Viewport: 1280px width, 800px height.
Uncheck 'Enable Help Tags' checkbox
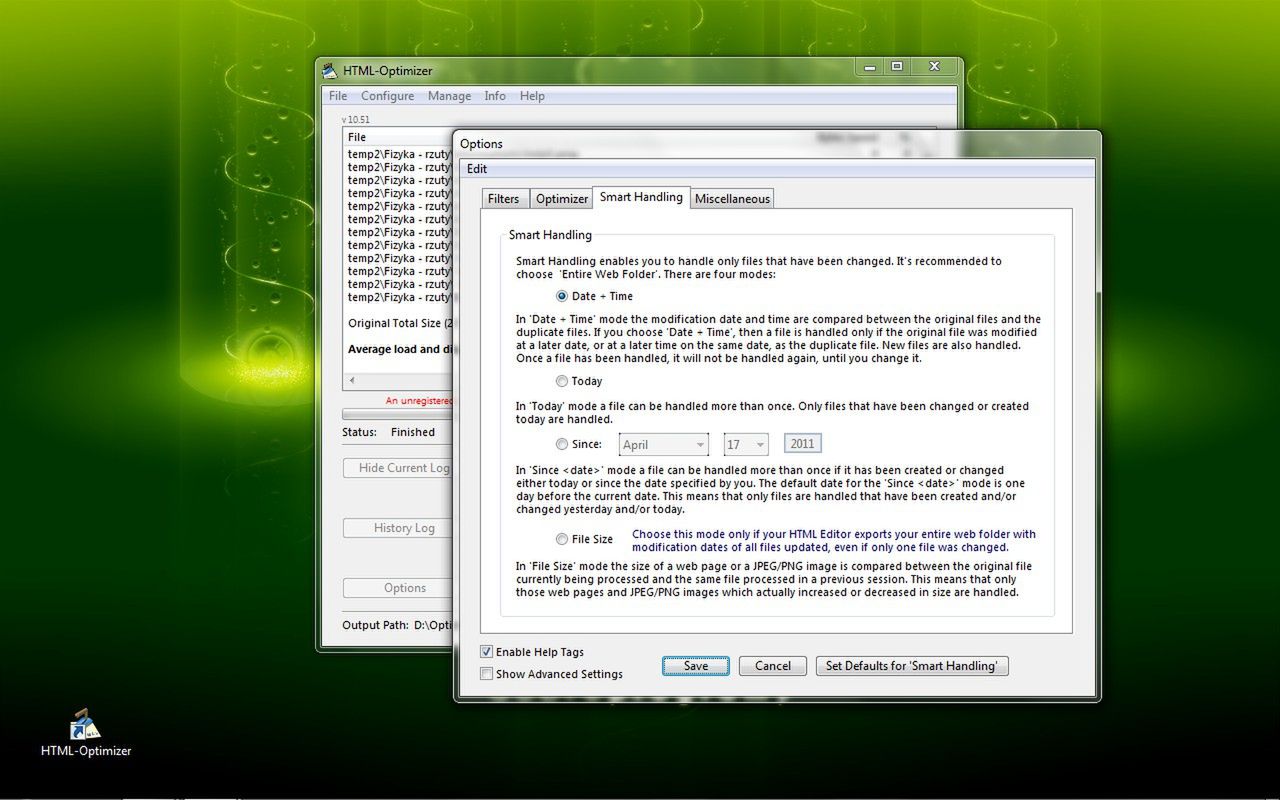487,652
